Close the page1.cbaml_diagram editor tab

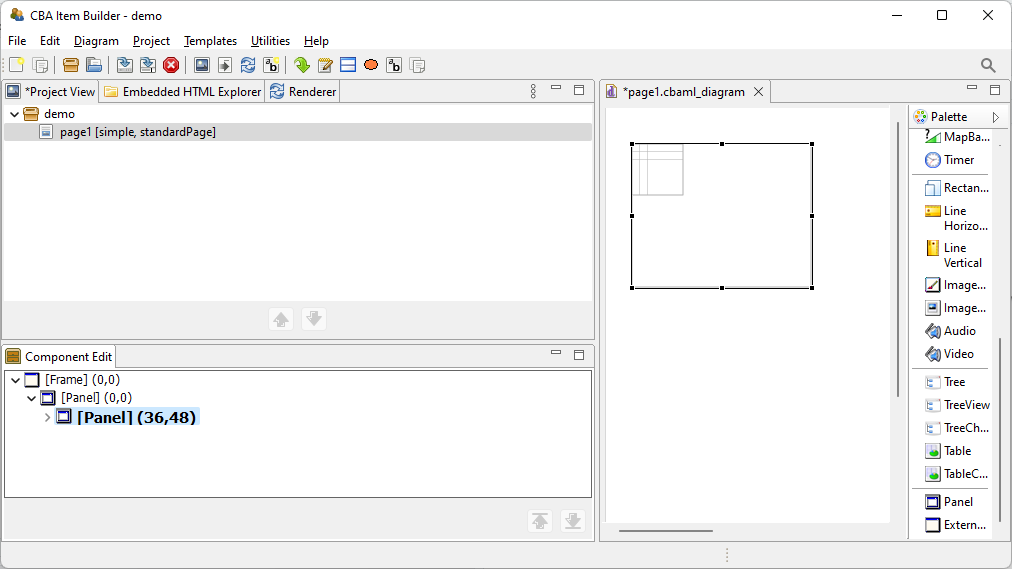[758, 92]
